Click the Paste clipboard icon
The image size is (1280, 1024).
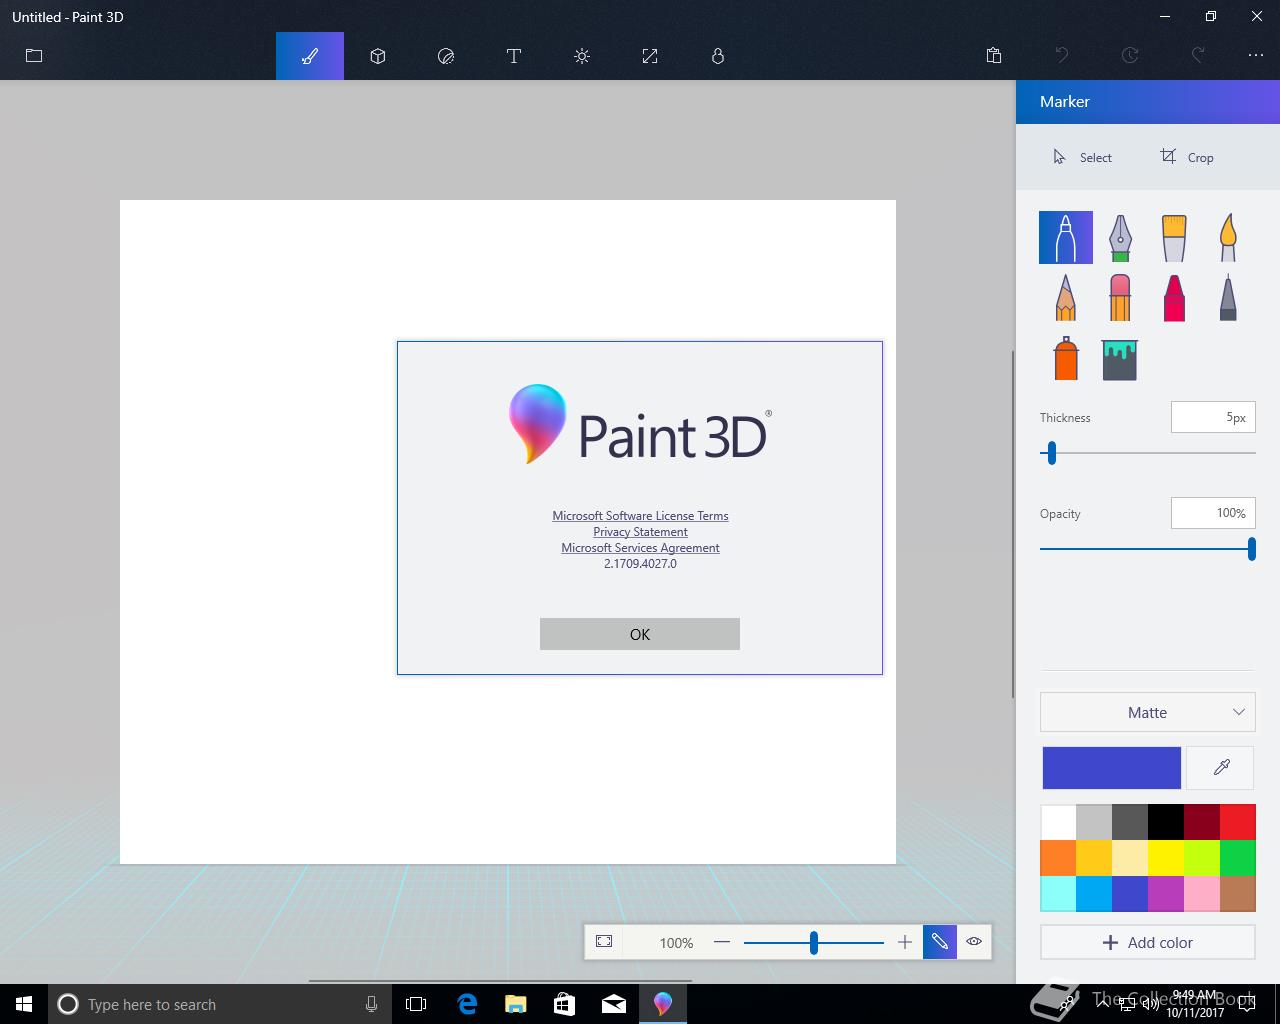[x=994, y=56]
